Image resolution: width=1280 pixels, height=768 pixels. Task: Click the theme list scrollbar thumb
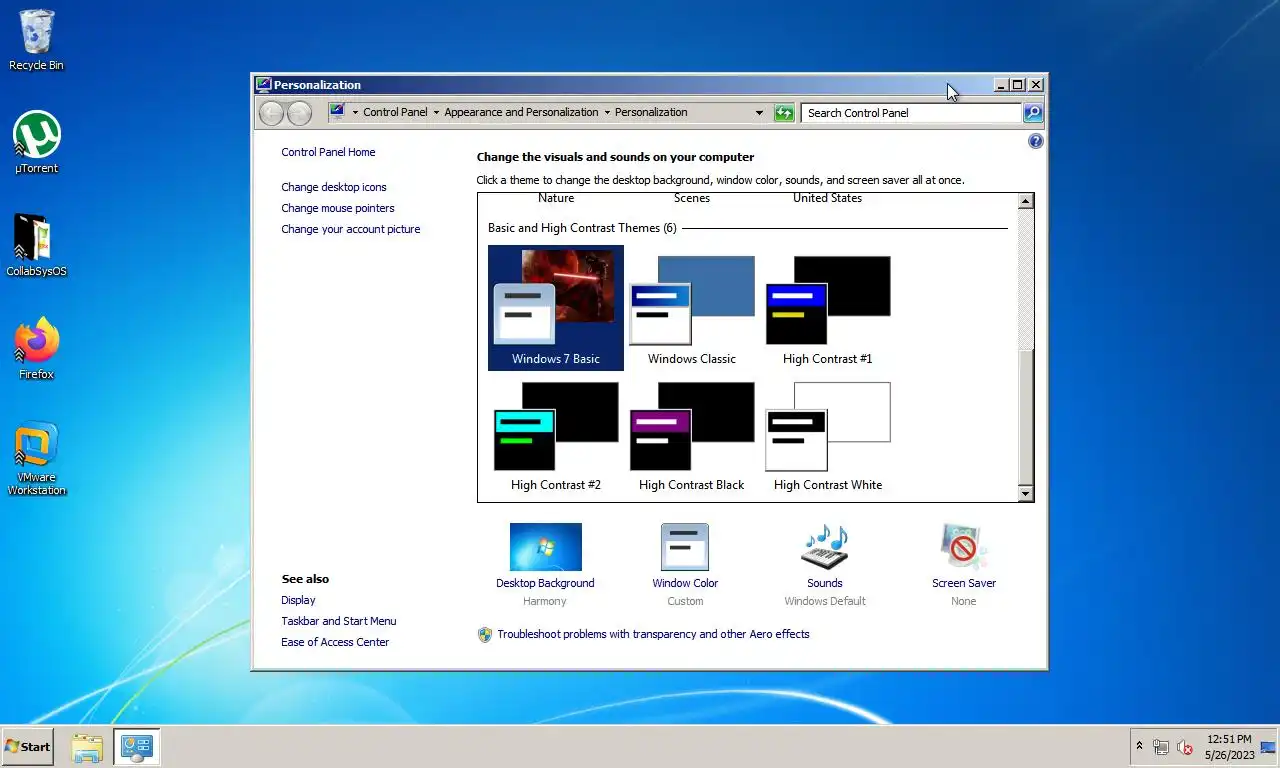point(1025,418)
